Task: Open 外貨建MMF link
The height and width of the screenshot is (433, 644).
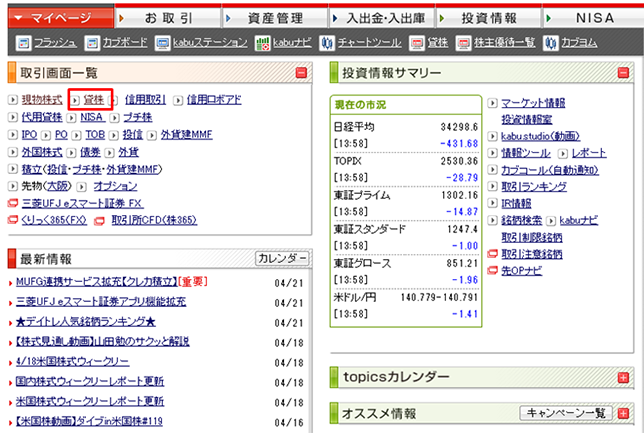Action: pos(186,135)
